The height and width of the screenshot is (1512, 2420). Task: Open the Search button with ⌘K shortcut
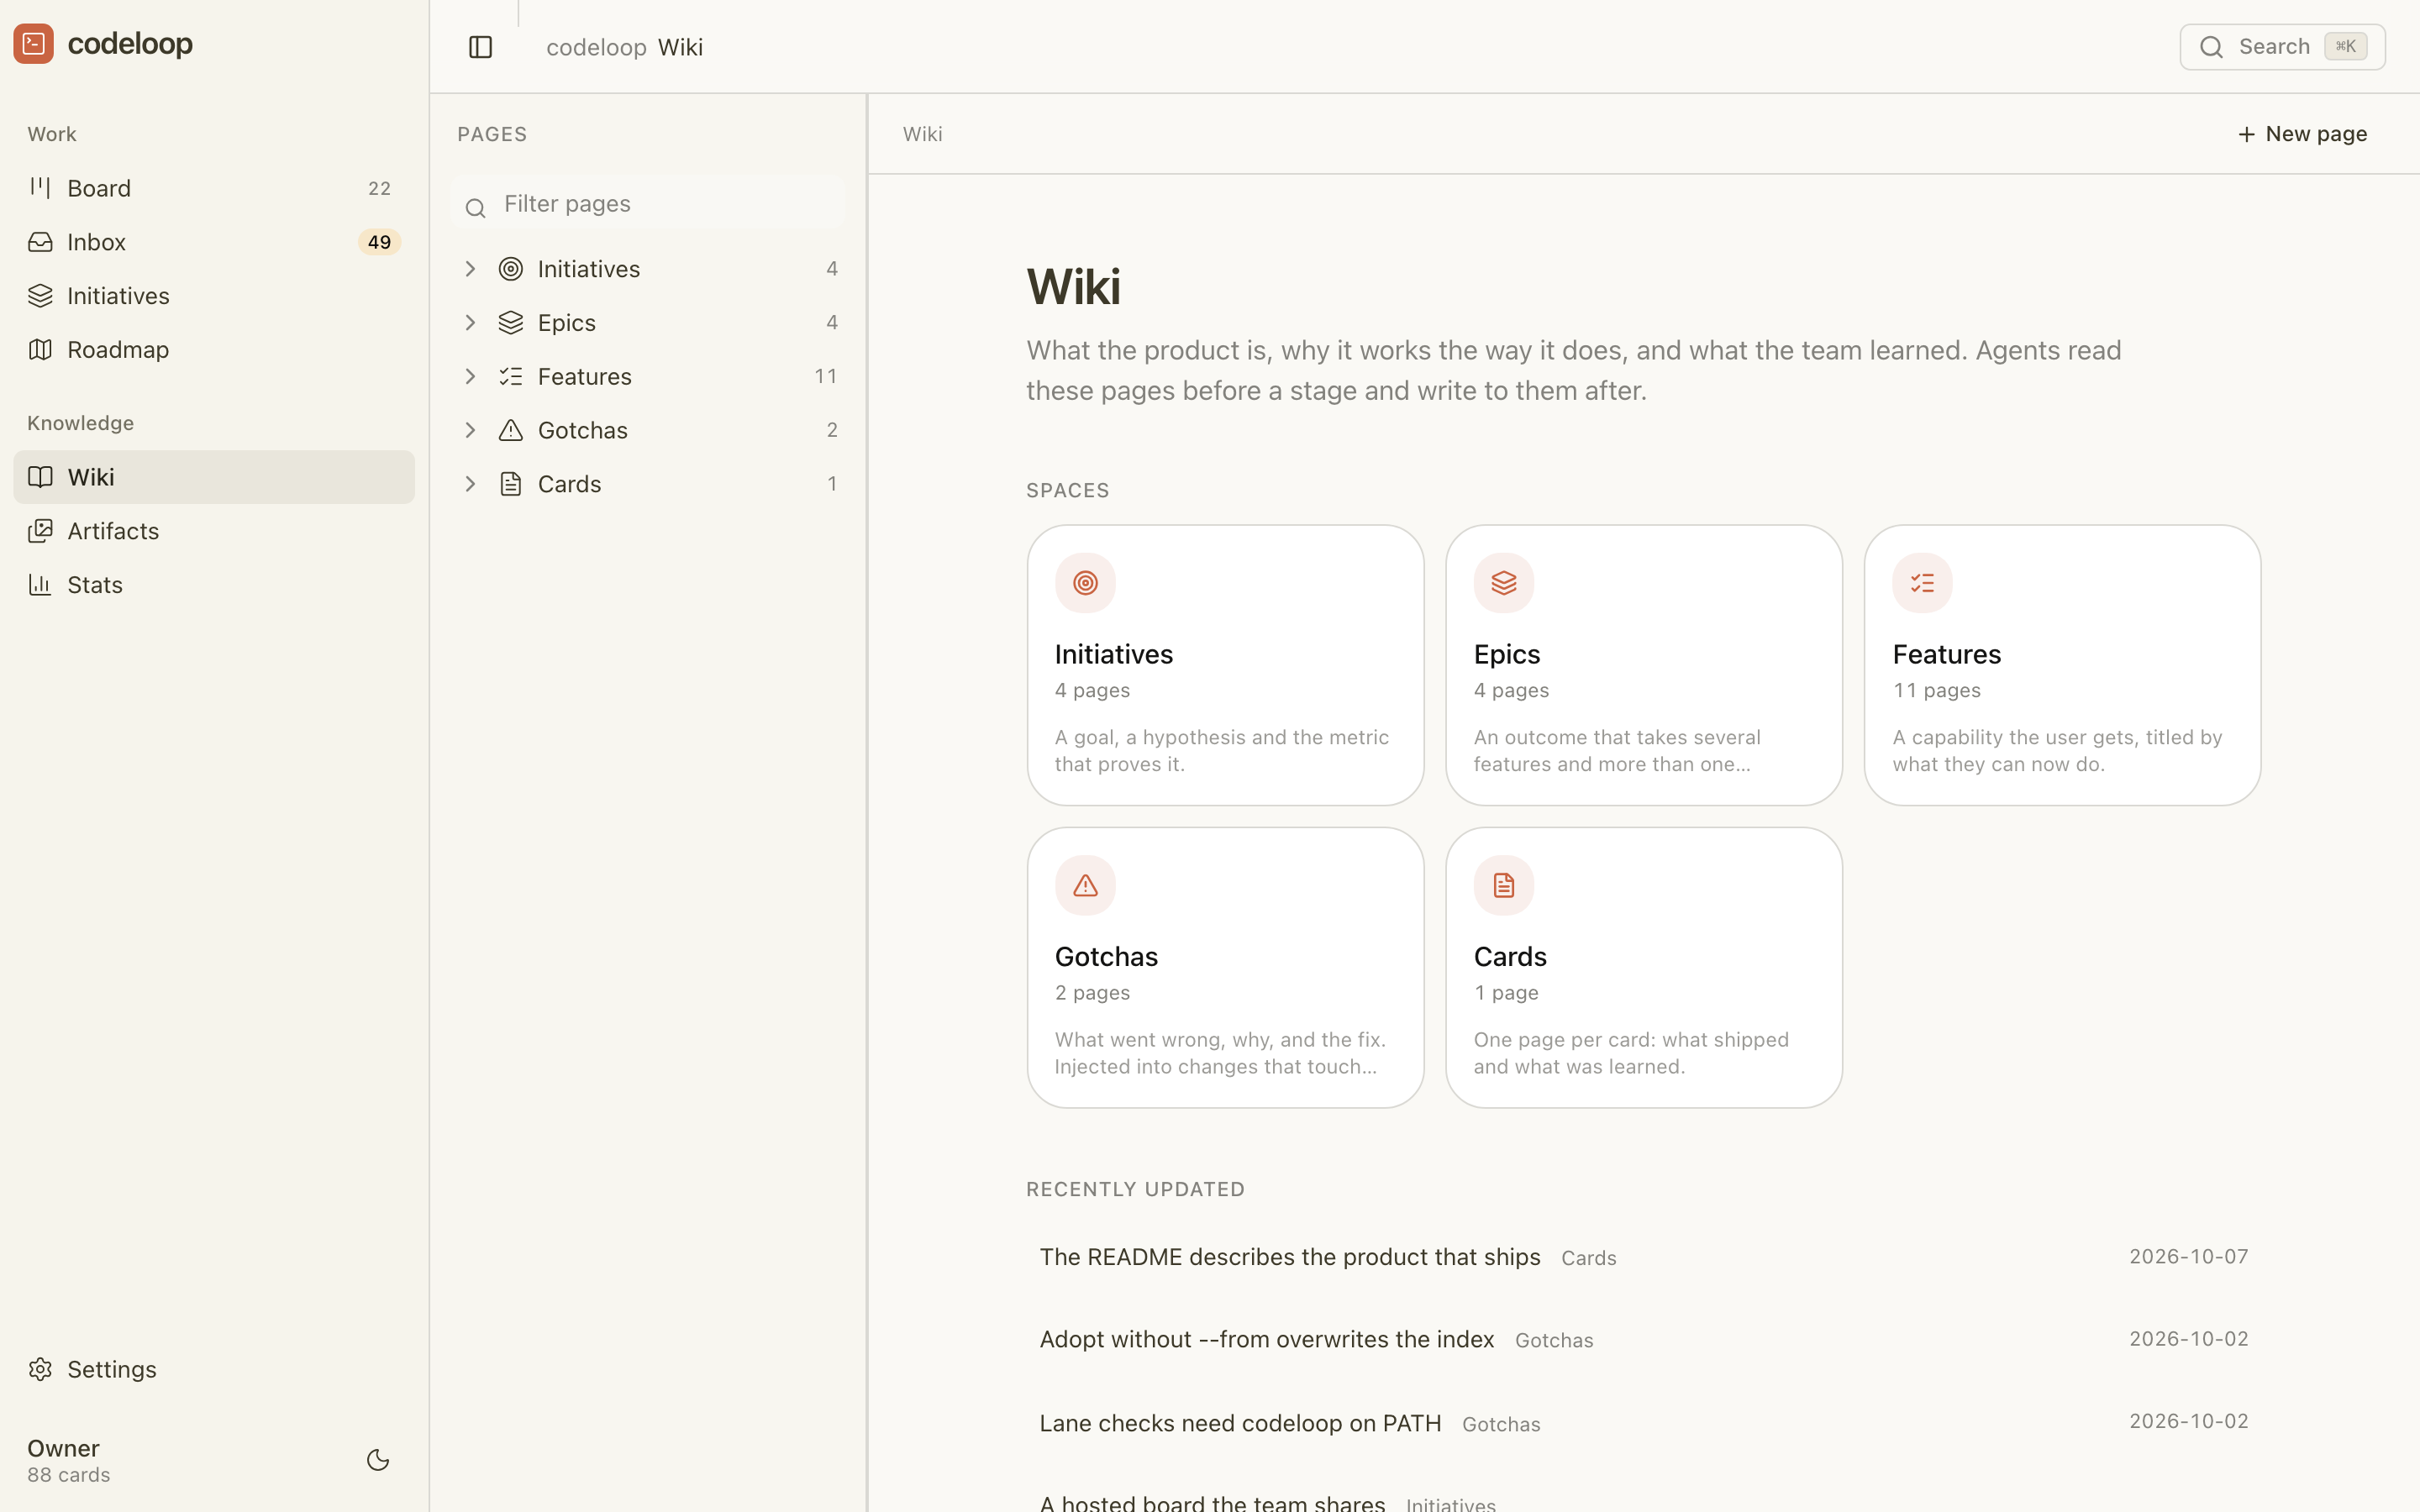2282,47
